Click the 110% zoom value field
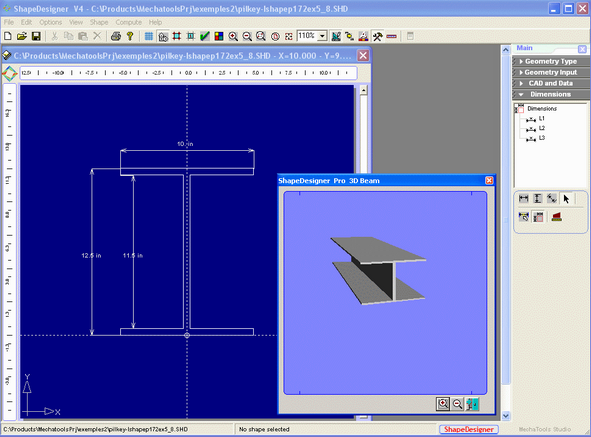Viewport: 591px width, 437px height. point(307,36)
